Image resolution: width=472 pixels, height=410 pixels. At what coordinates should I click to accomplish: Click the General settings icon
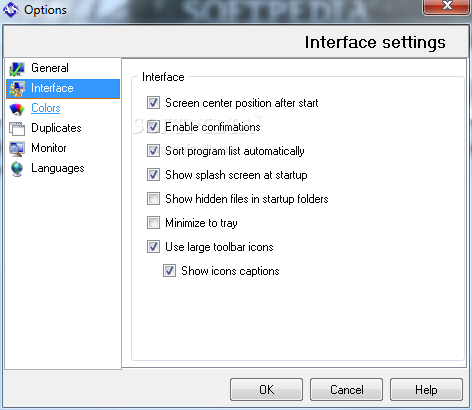[x=17, y=69]
